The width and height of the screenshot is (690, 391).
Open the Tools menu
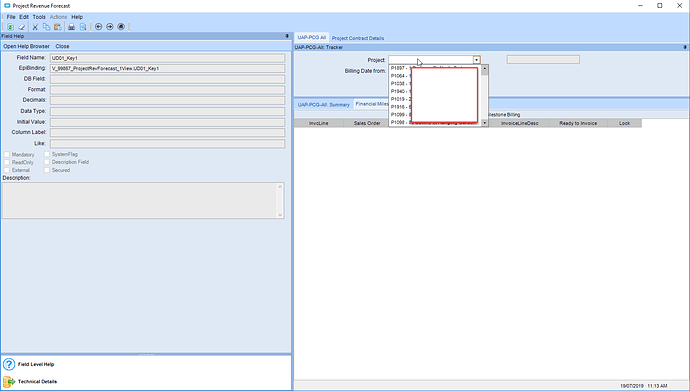click(x=39, y=17)
